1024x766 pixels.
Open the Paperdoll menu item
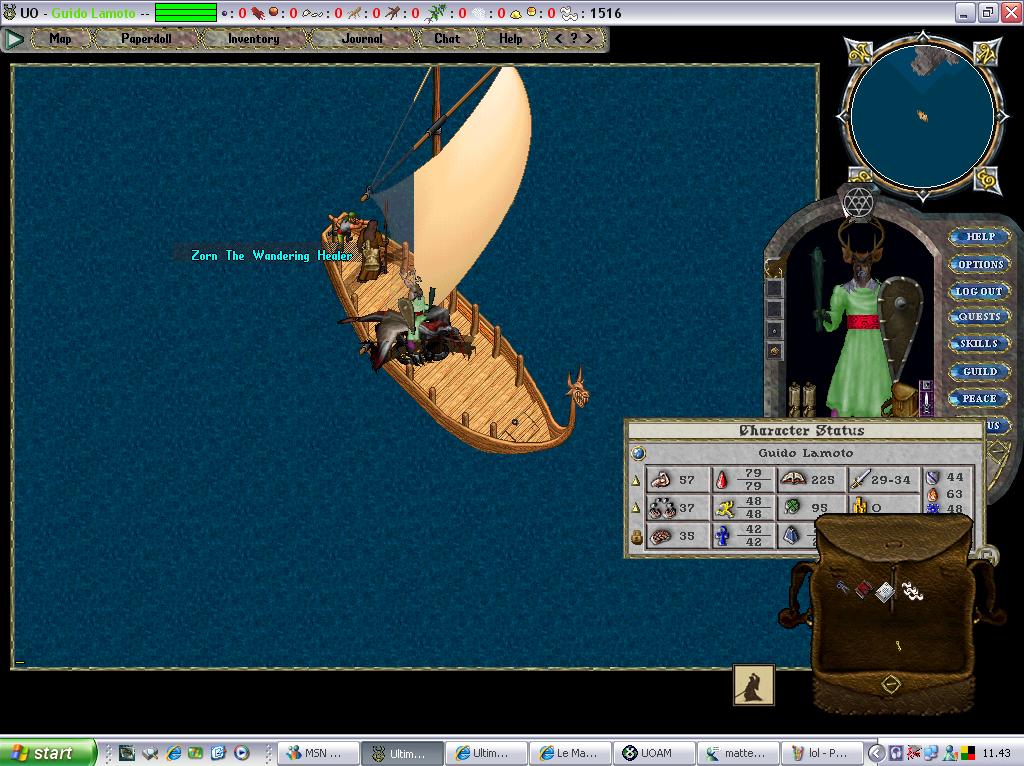(146, 39)
